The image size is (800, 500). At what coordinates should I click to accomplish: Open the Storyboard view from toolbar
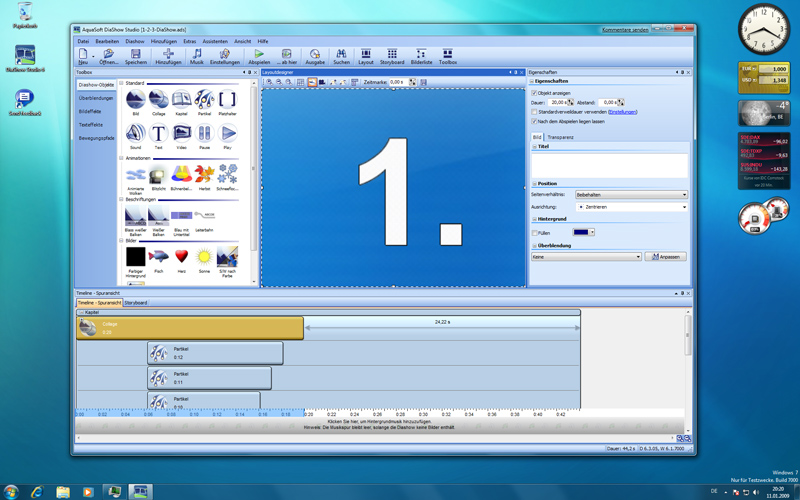392,54
